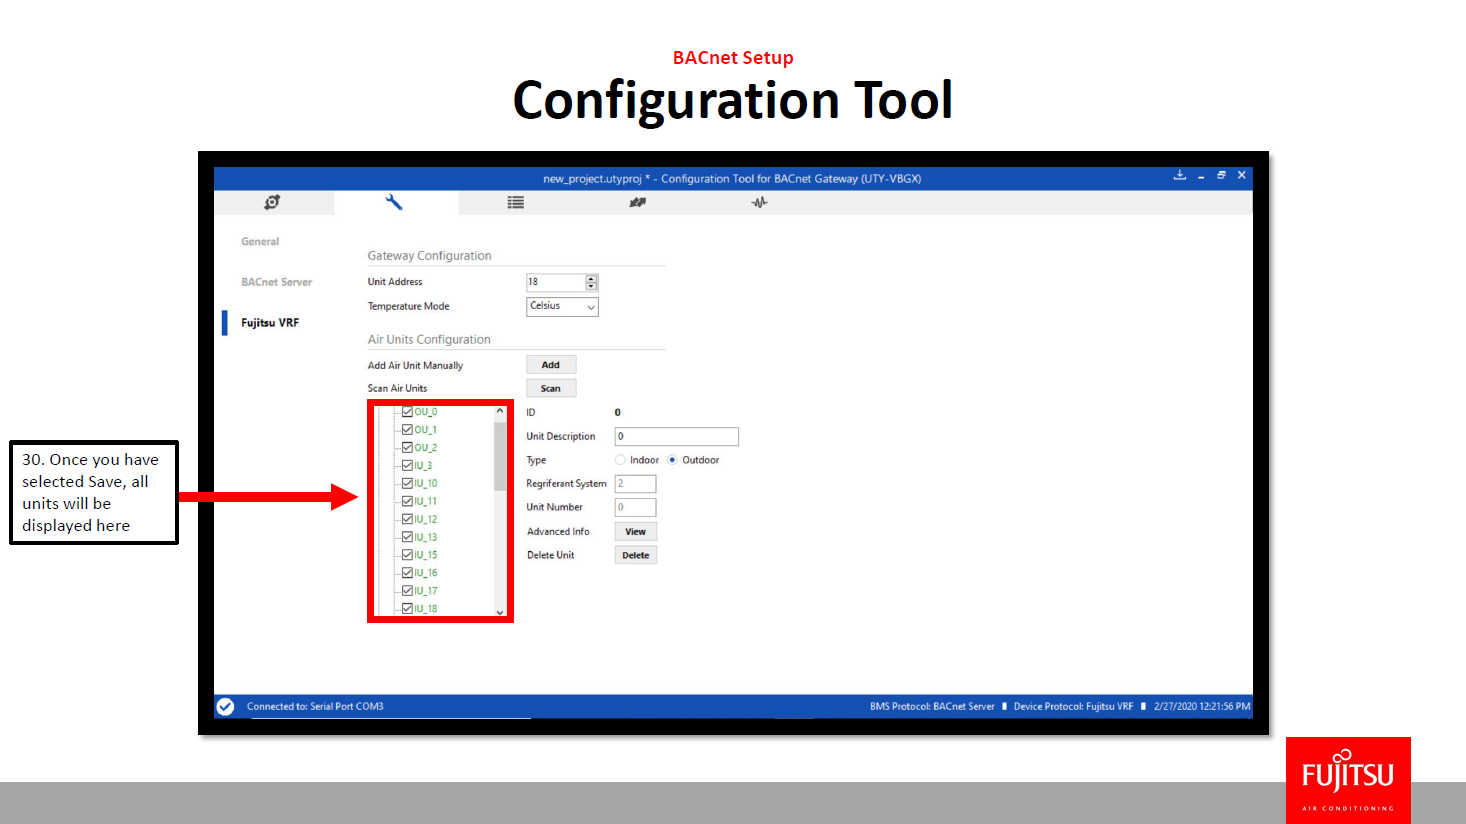Click the 'Connected to: Serial Port COM3' status

(x=315, y=707)
